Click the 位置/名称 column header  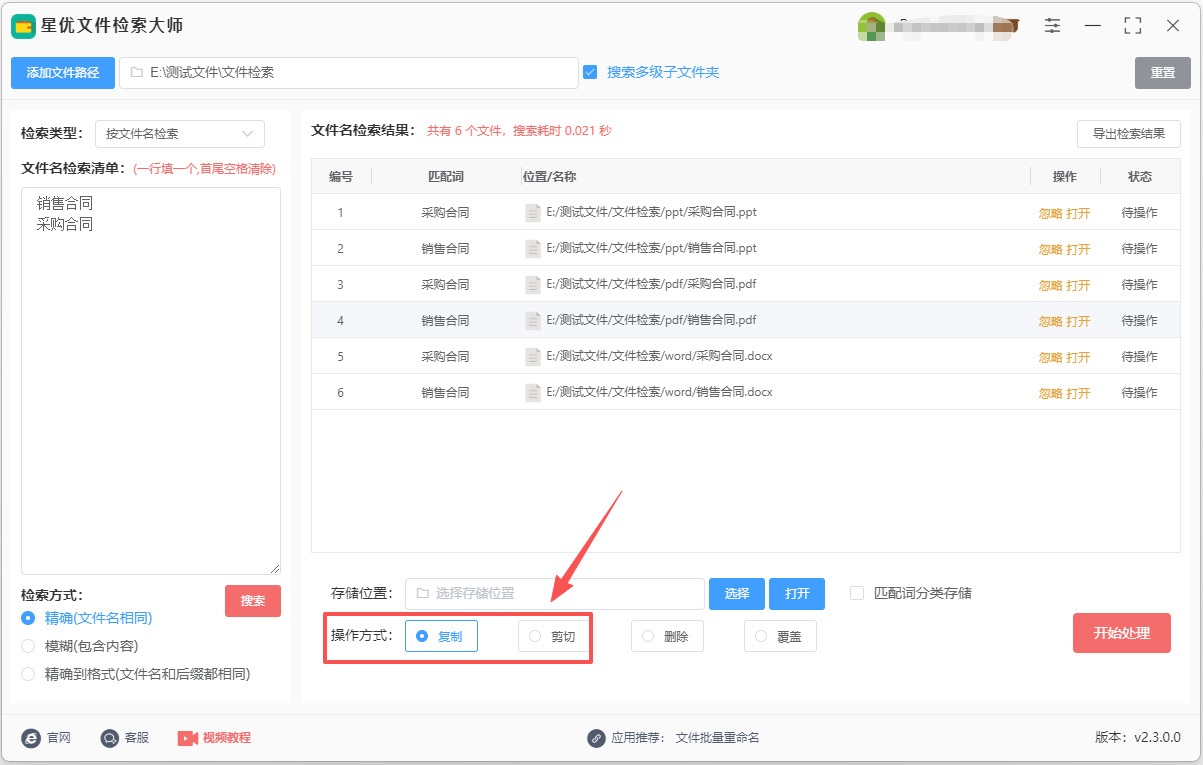tap(549, 177)
